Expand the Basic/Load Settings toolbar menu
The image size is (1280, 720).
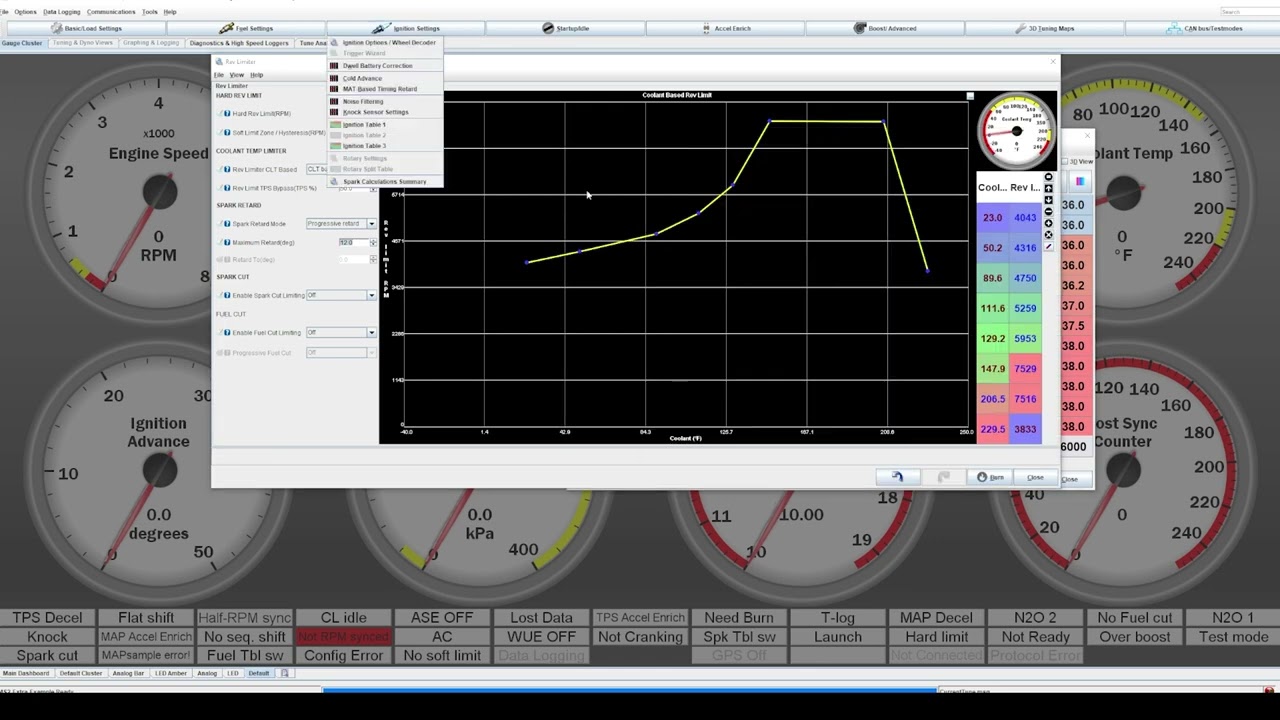coord(85,28)
